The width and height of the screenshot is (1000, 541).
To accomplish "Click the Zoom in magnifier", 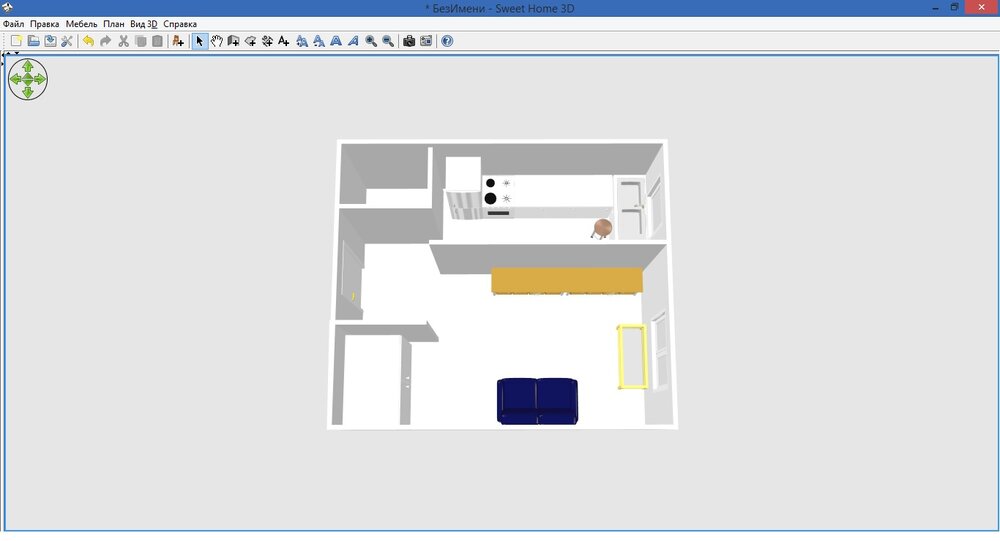I will coord(371,41).
